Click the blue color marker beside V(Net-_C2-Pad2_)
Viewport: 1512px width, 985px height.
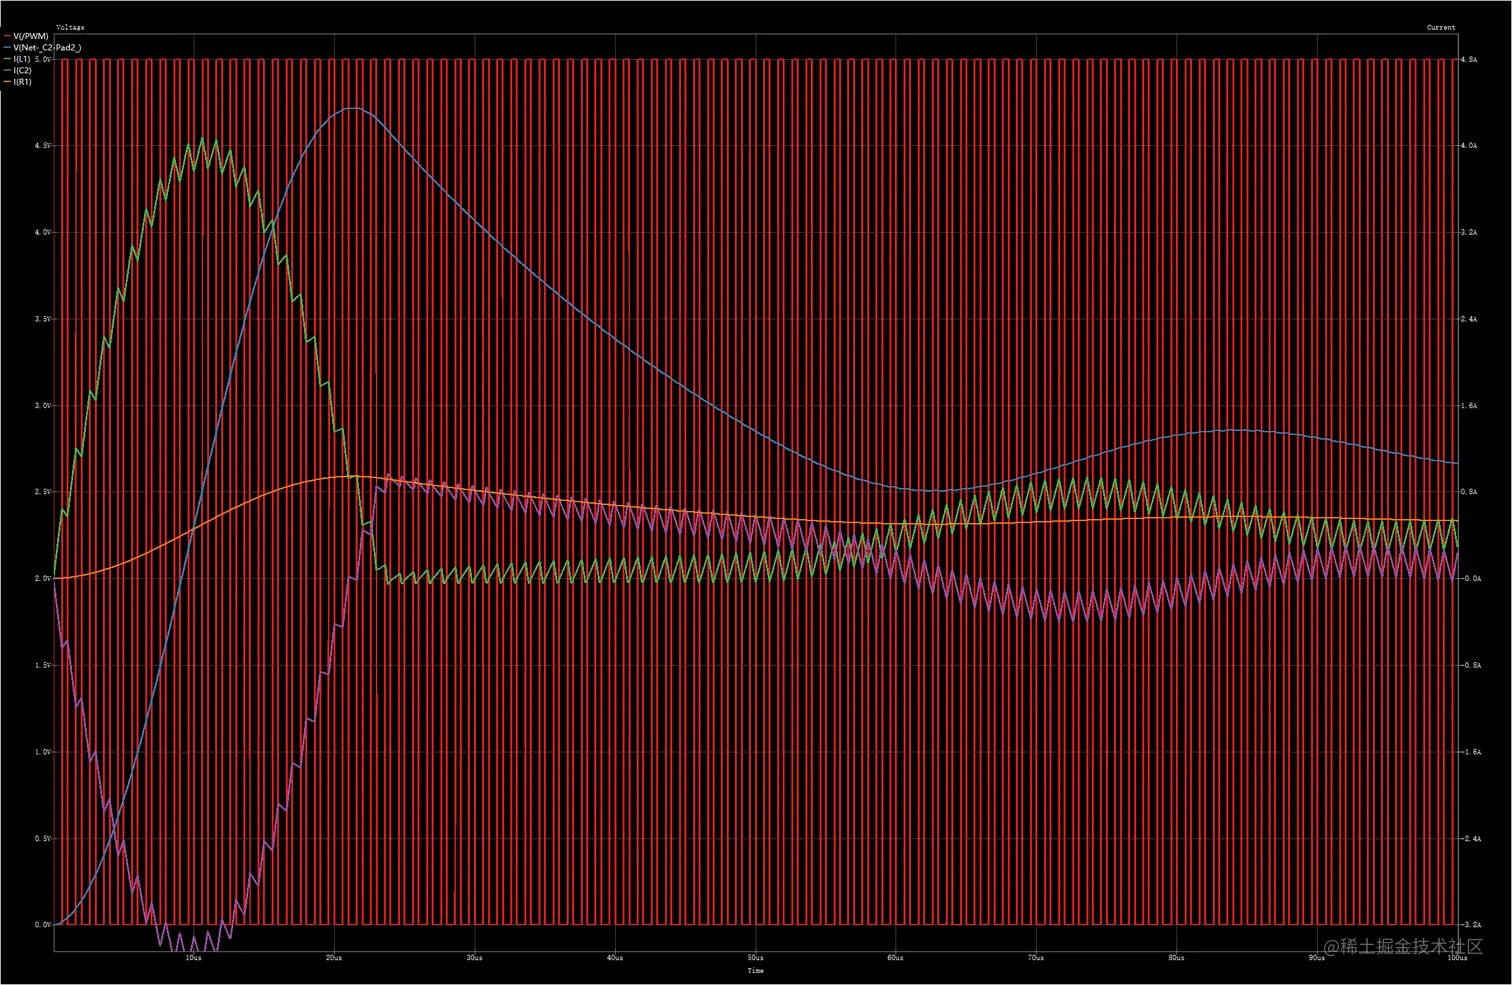coord(6,47)
